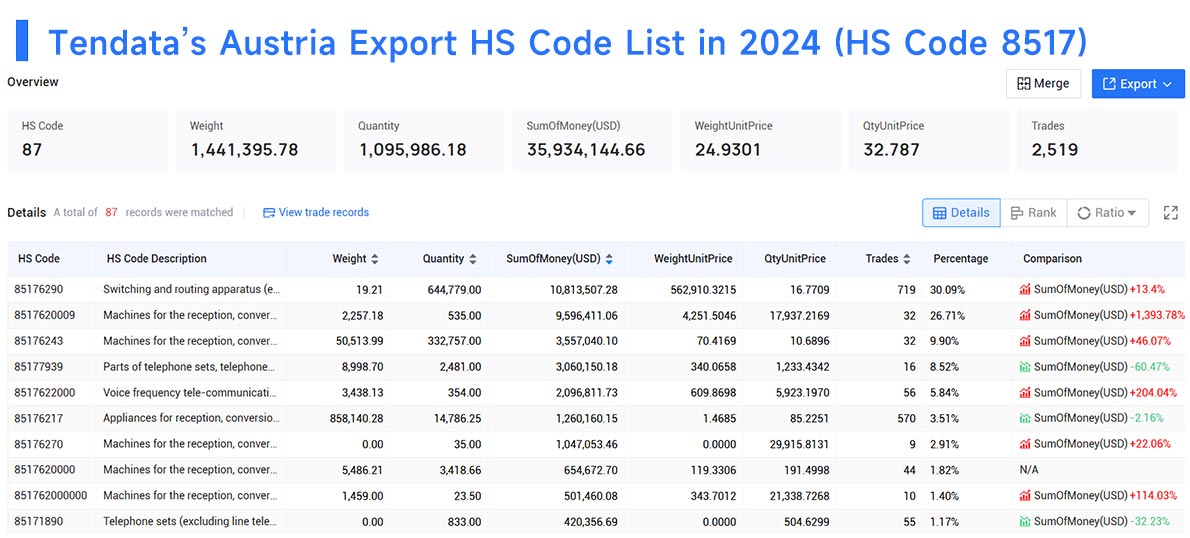Click comparison chart icon for +204.04%
The image size is (1190, 538).
pyautogui.click(x=1025, y=393)
